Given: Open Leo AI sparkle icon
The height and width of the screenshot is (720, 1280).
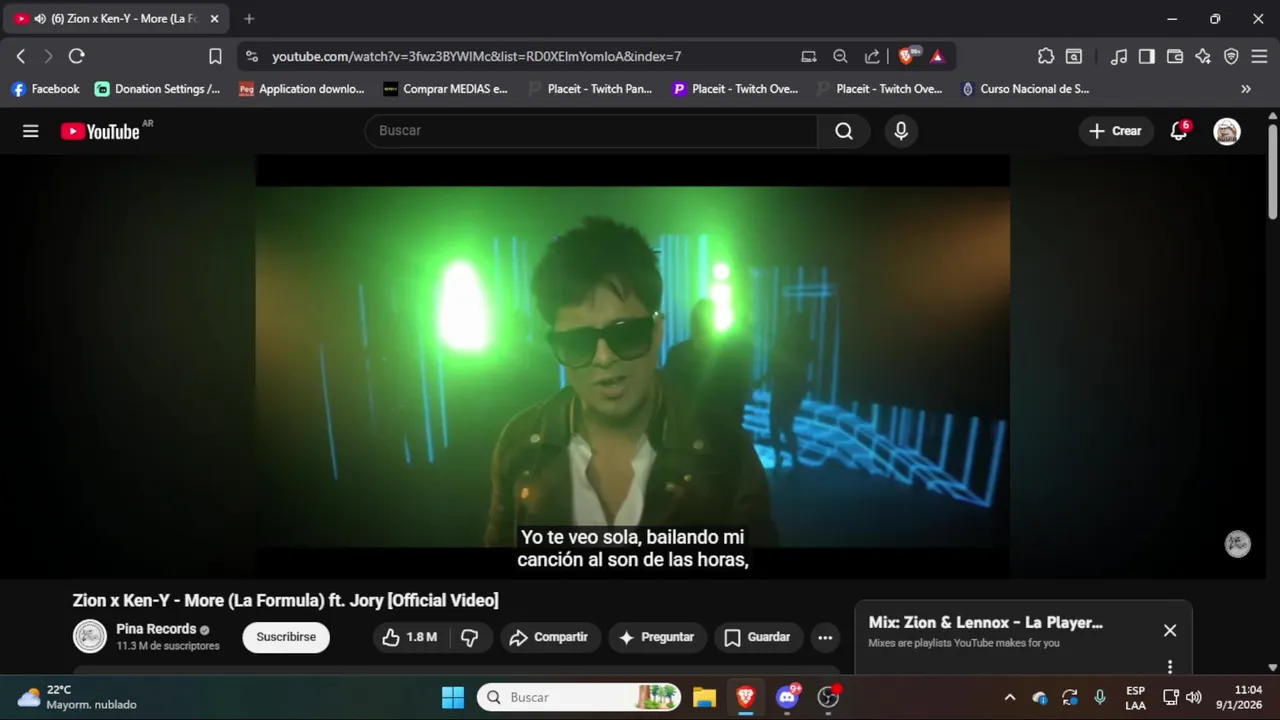Looking at the screenshot, I should click(1203, 56).
